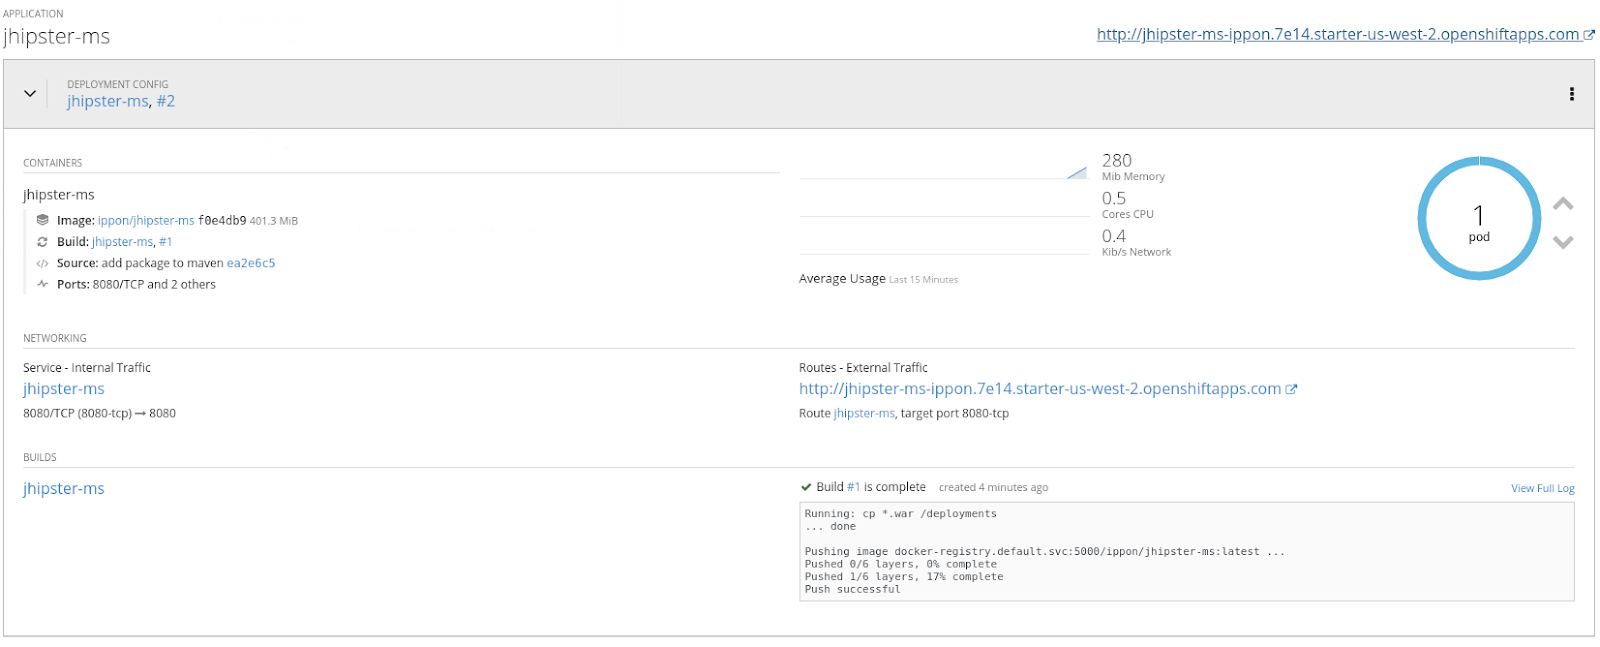This screenshot has height=647, width=1600.
Task: Click the build refresh icon
Action: tap(42, 242)
